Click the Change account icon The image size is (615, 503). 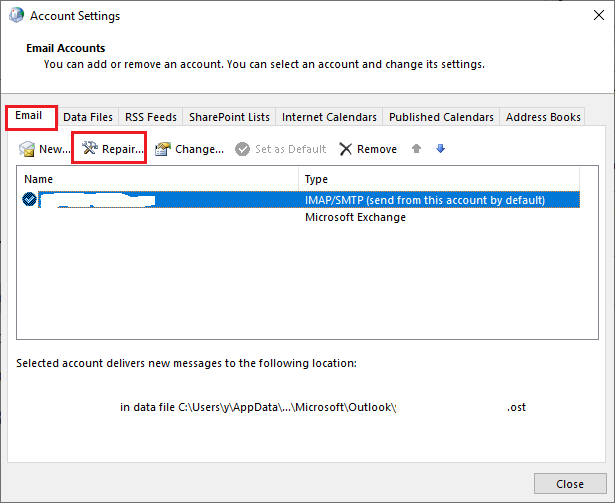click(x=163, y=149)
